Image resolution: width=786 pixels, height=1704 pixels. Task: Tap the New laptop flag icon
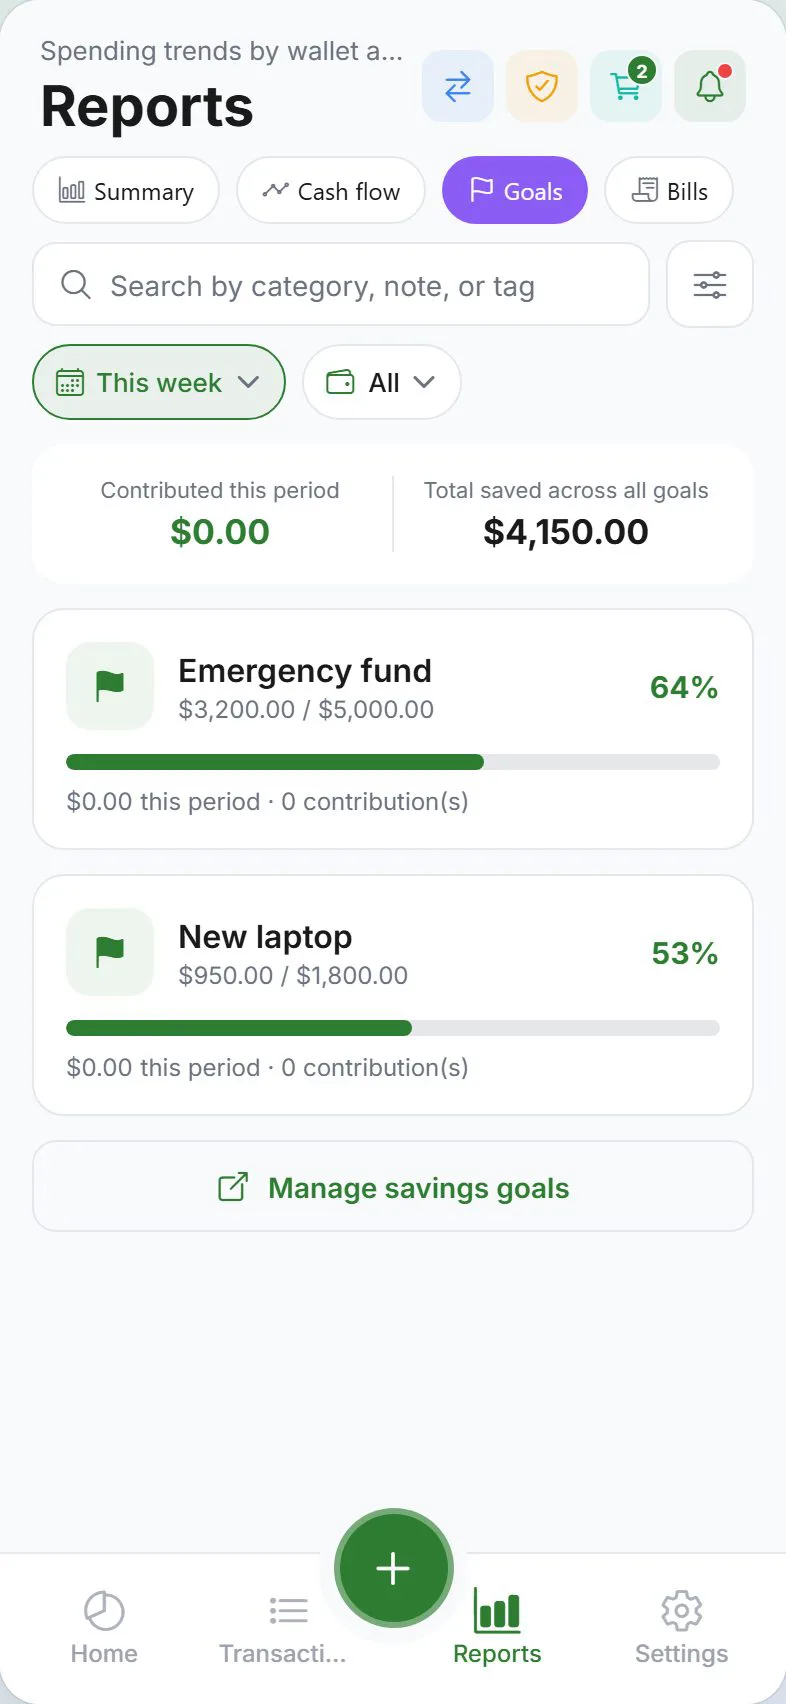point(110,952)
